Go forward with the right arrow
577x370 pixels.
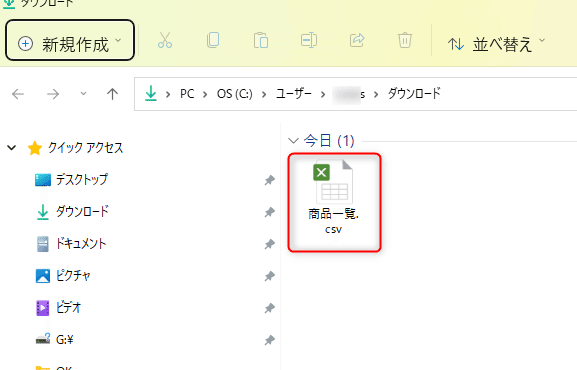tap(53, 94)
